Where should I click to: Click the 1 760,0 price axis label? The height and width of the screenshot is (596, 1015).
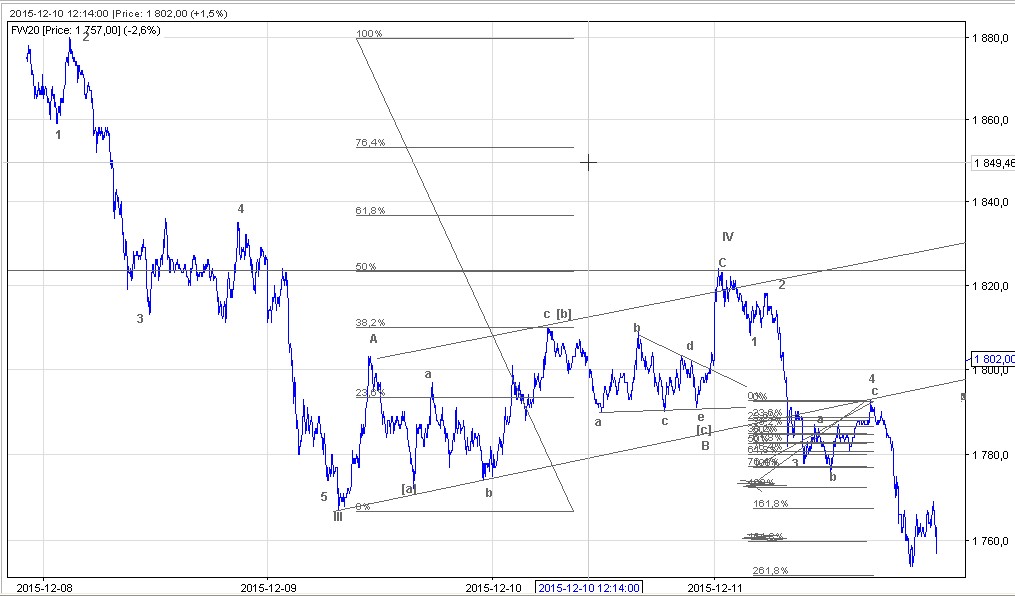click(990, 541)
